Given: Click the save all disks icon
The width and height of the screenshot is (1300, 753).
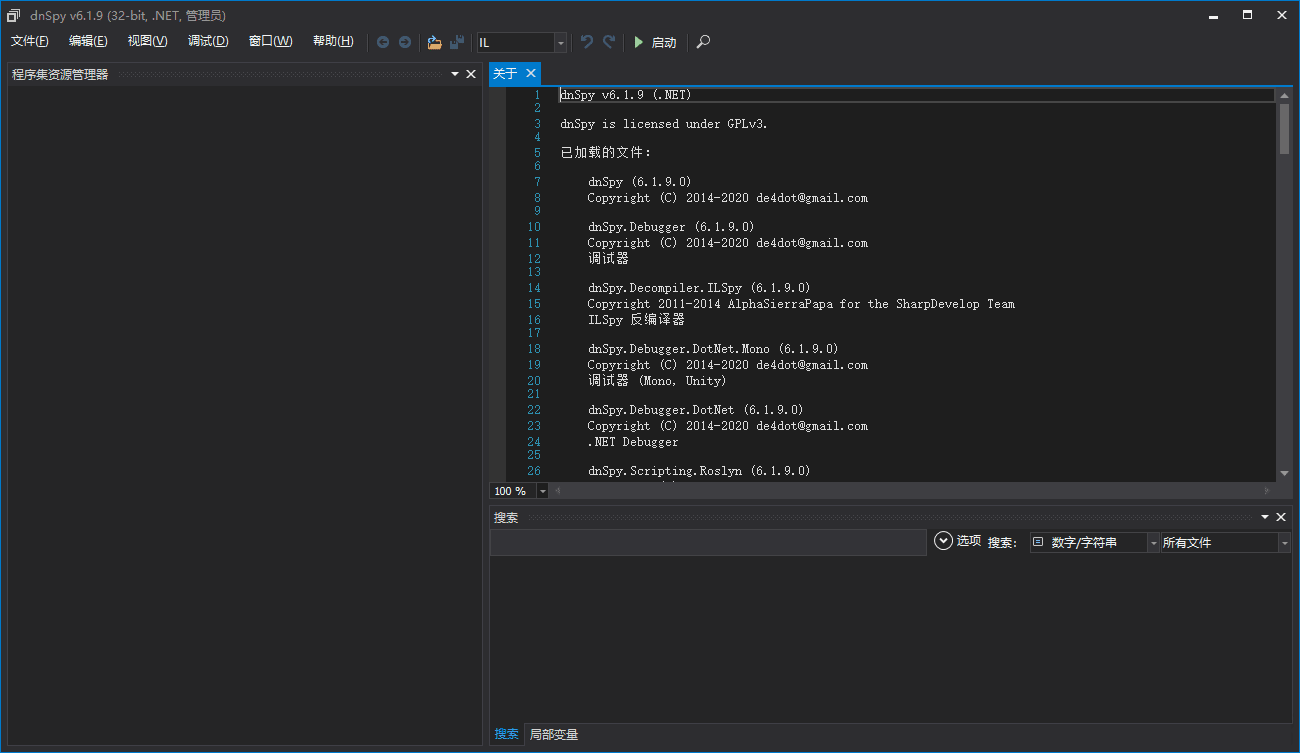Looking at the screenshot, I should (457, 42).
